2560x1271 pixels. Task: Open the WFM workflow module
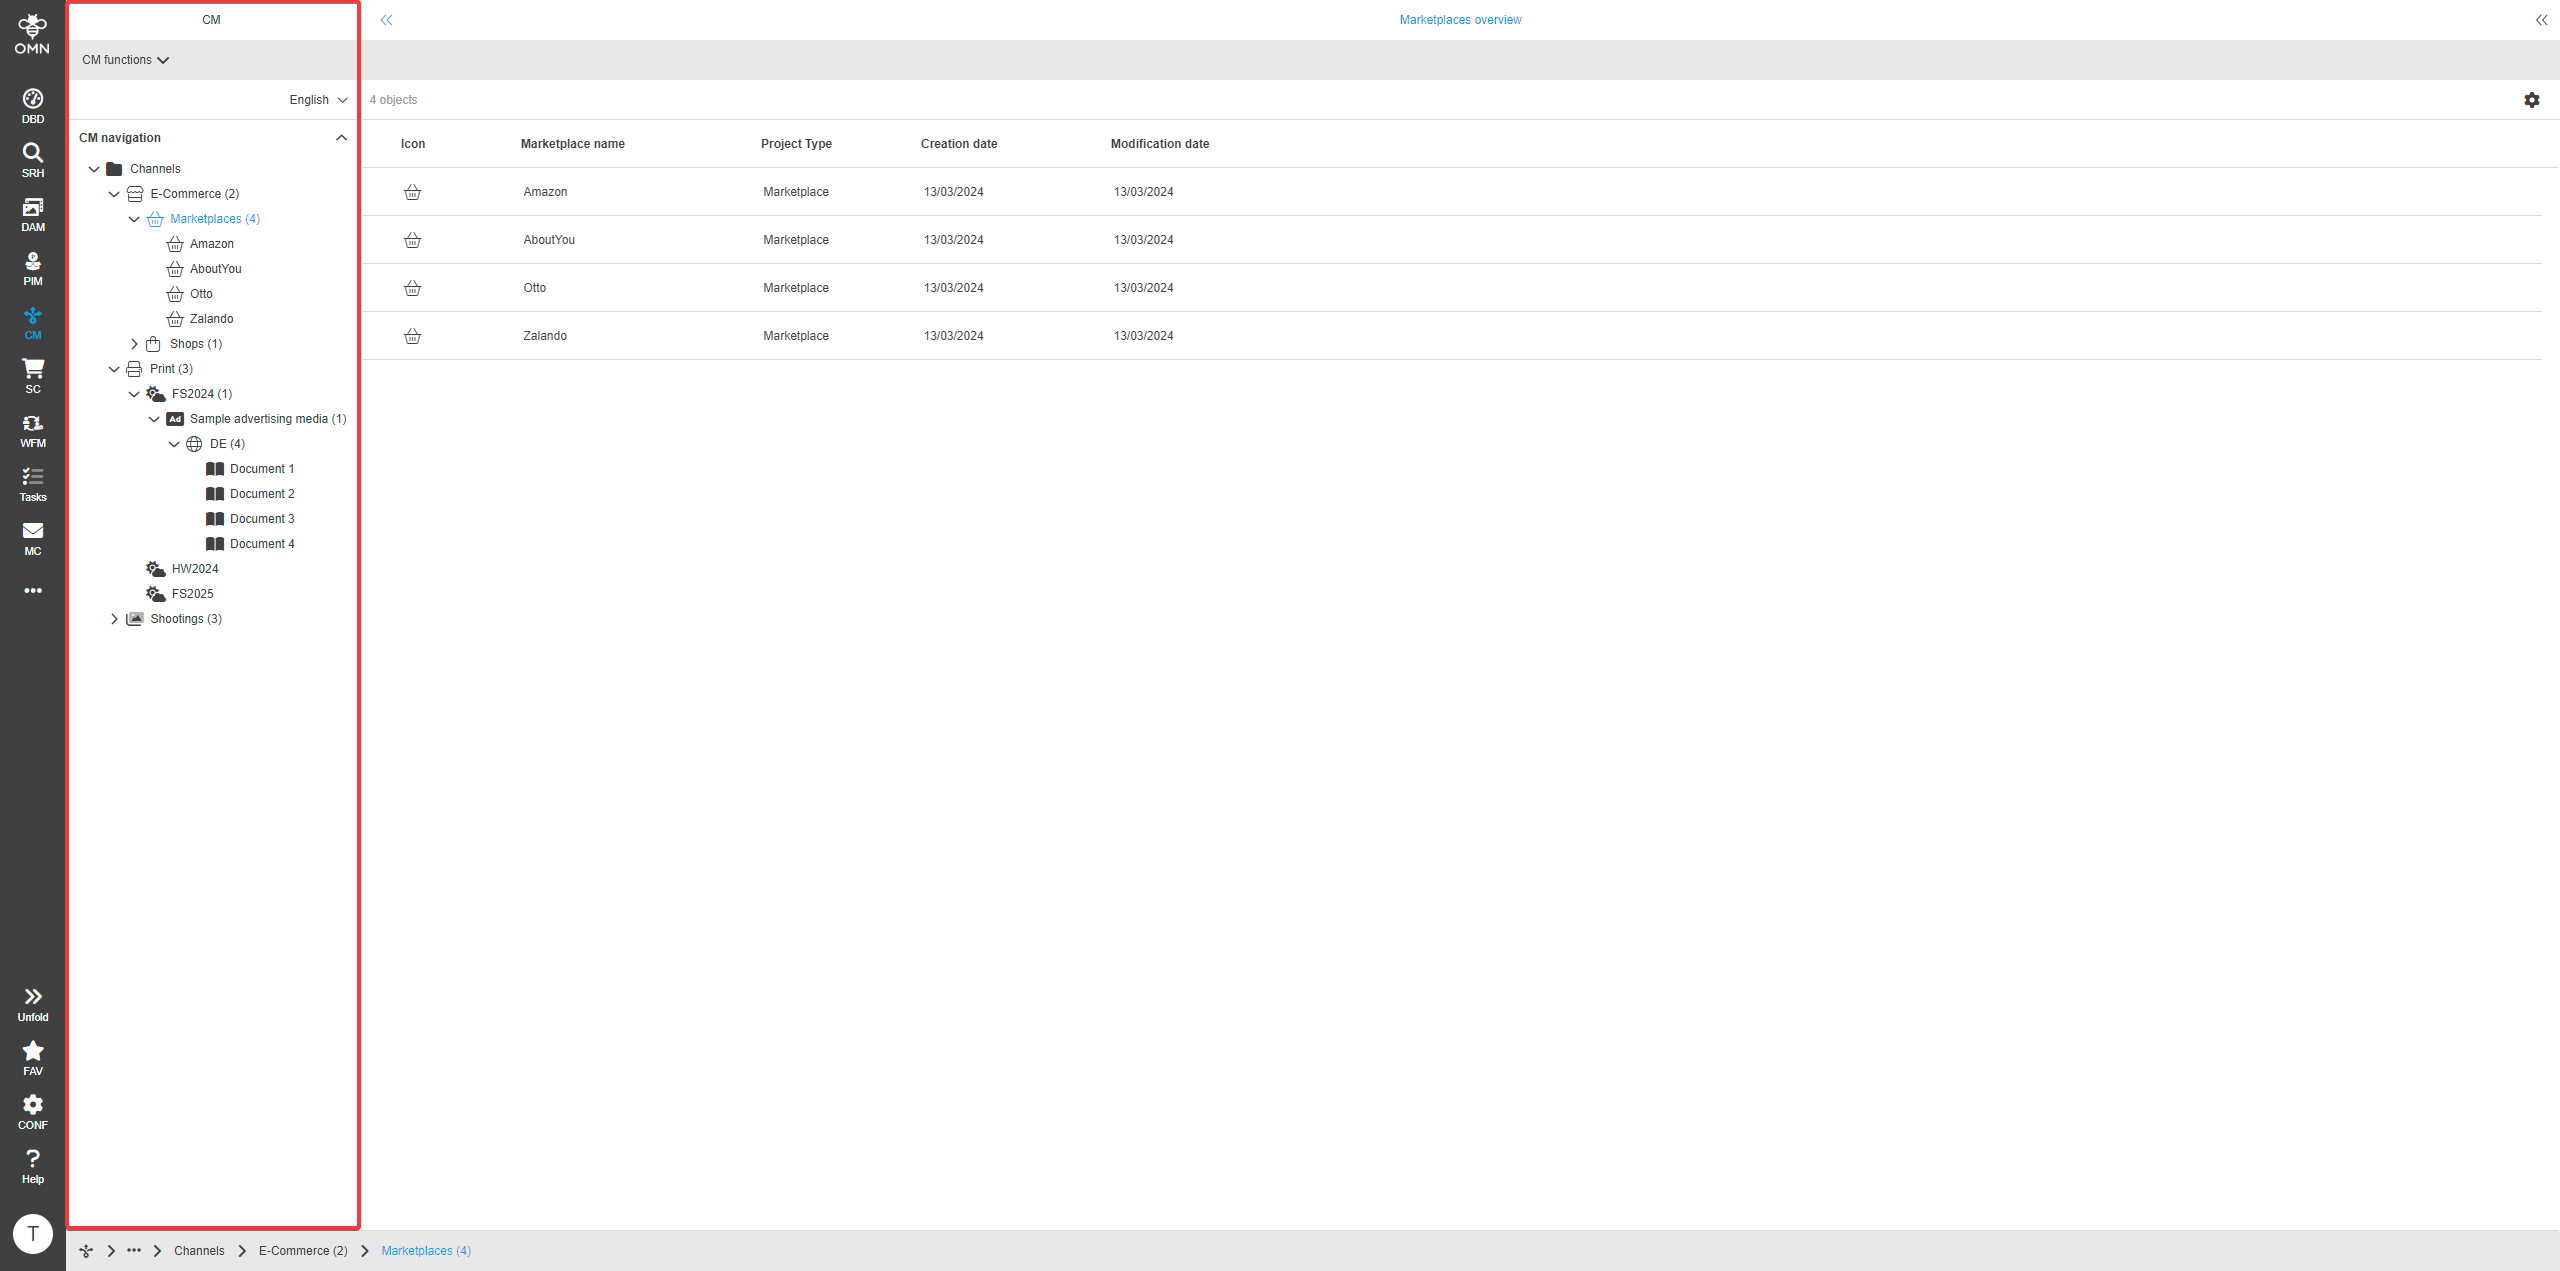point(33,430)
